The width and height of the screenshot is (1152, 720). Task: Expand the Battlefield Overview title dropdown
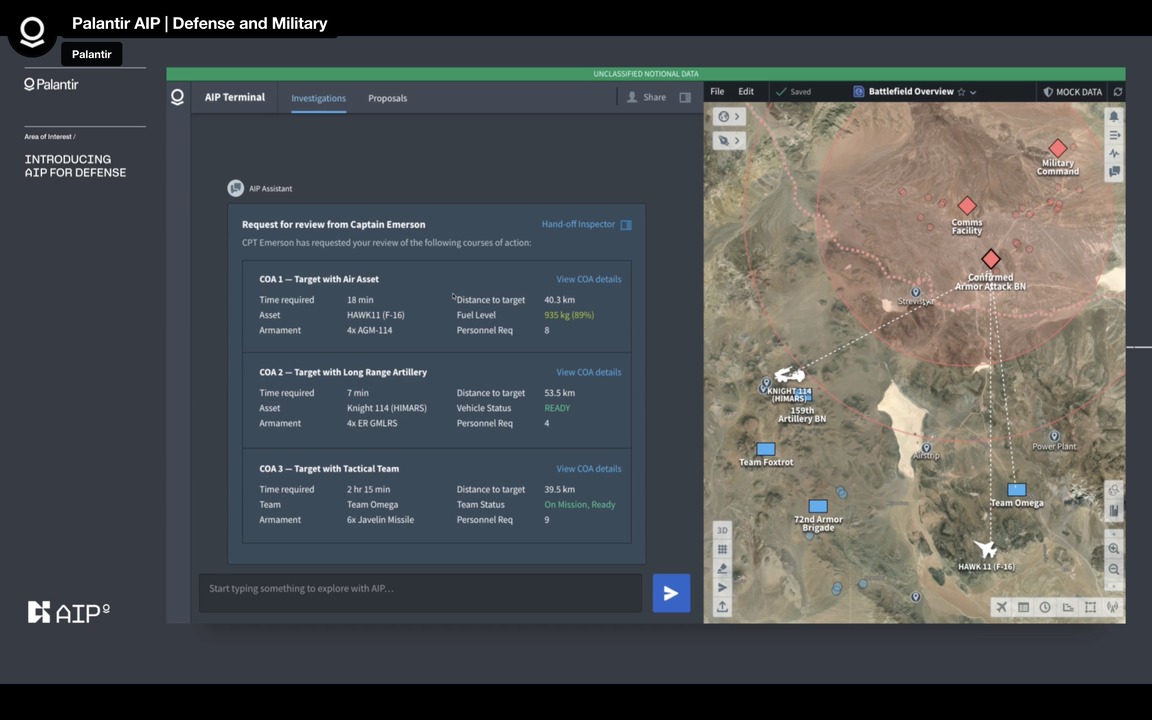click(973, 92)
